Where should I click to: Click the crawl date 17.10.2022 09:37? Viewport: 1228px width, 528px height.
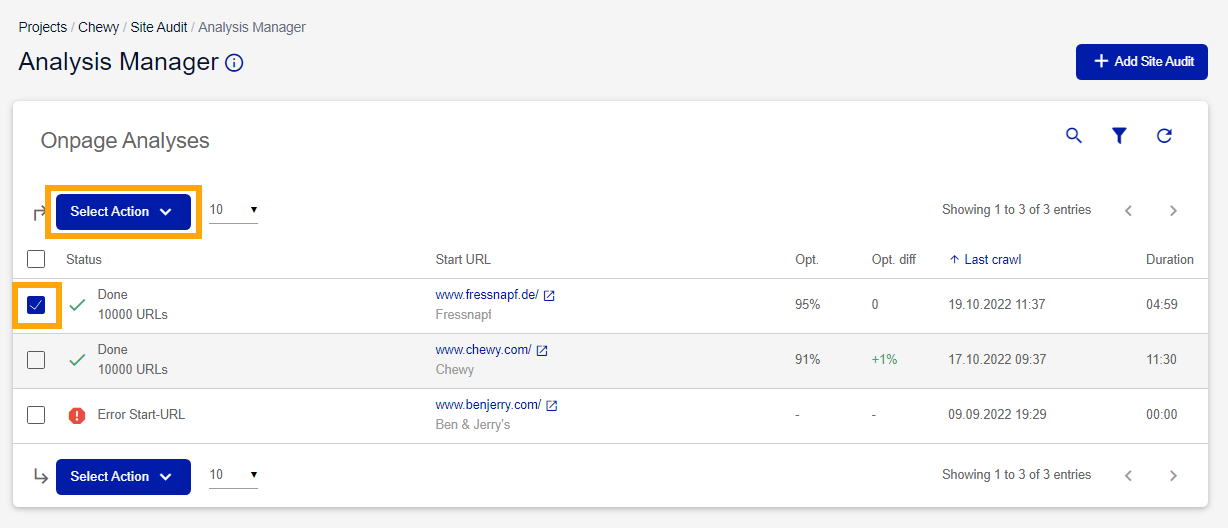pyautogui.click(x=997, y=359)
